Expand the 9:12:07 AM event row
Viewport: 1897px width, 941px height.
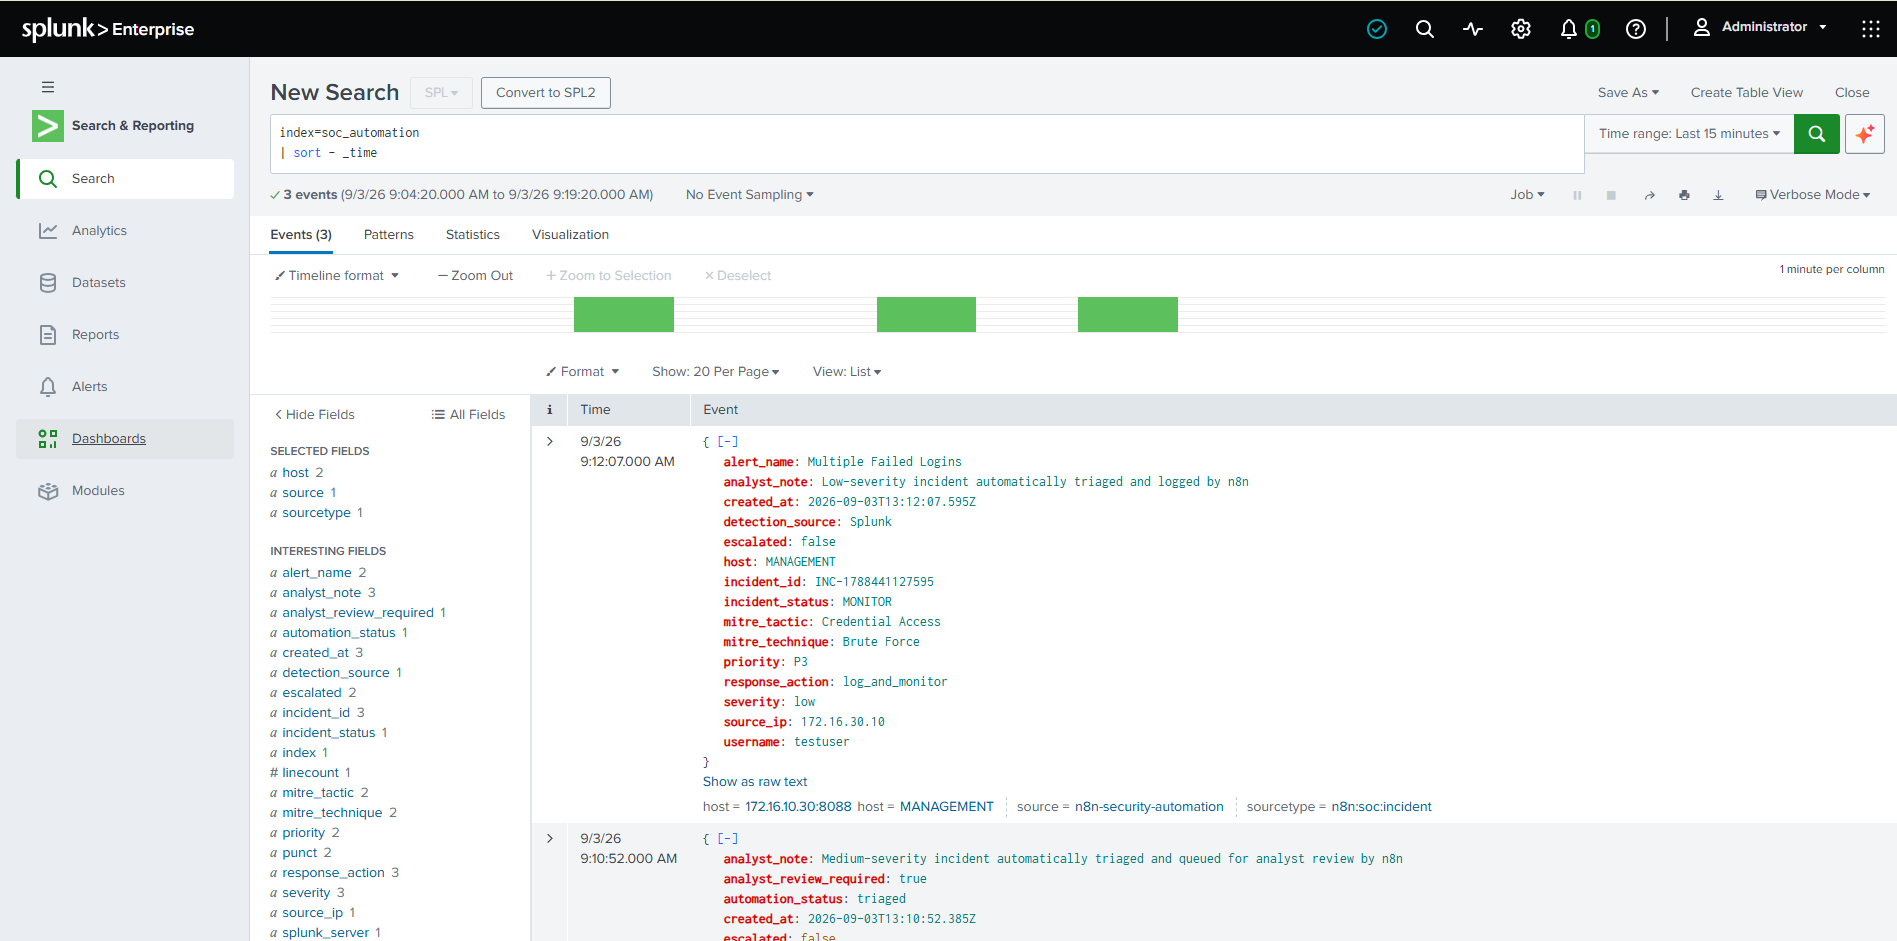pyautogui.click(x=549, y=441)
